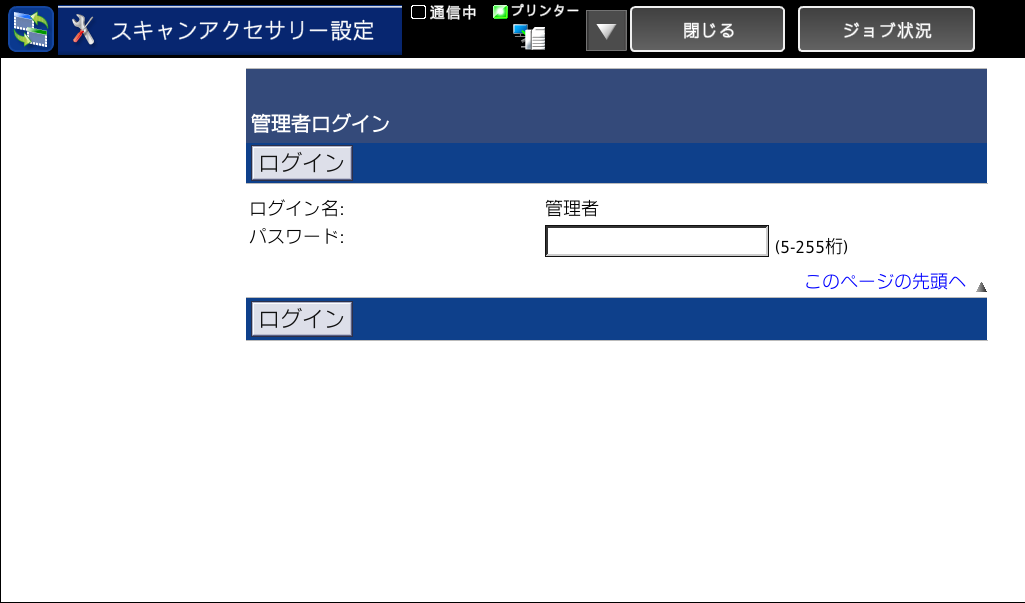
Task: Click the プリンター status label text
Action: (x=545, y=11)
